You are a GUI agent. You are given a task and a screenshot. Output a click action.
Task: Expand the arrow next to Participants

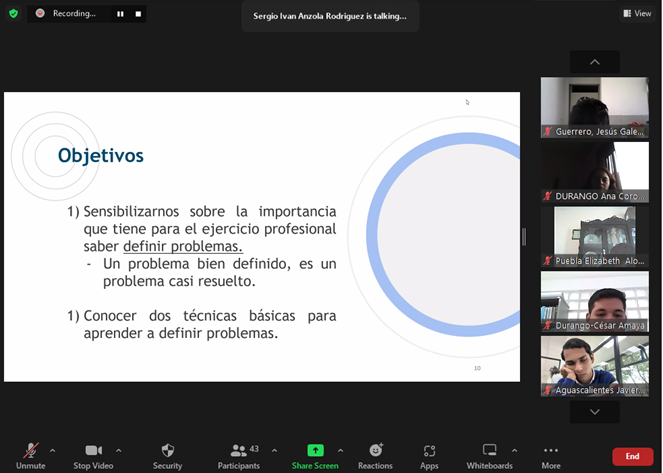pos(274,451)
